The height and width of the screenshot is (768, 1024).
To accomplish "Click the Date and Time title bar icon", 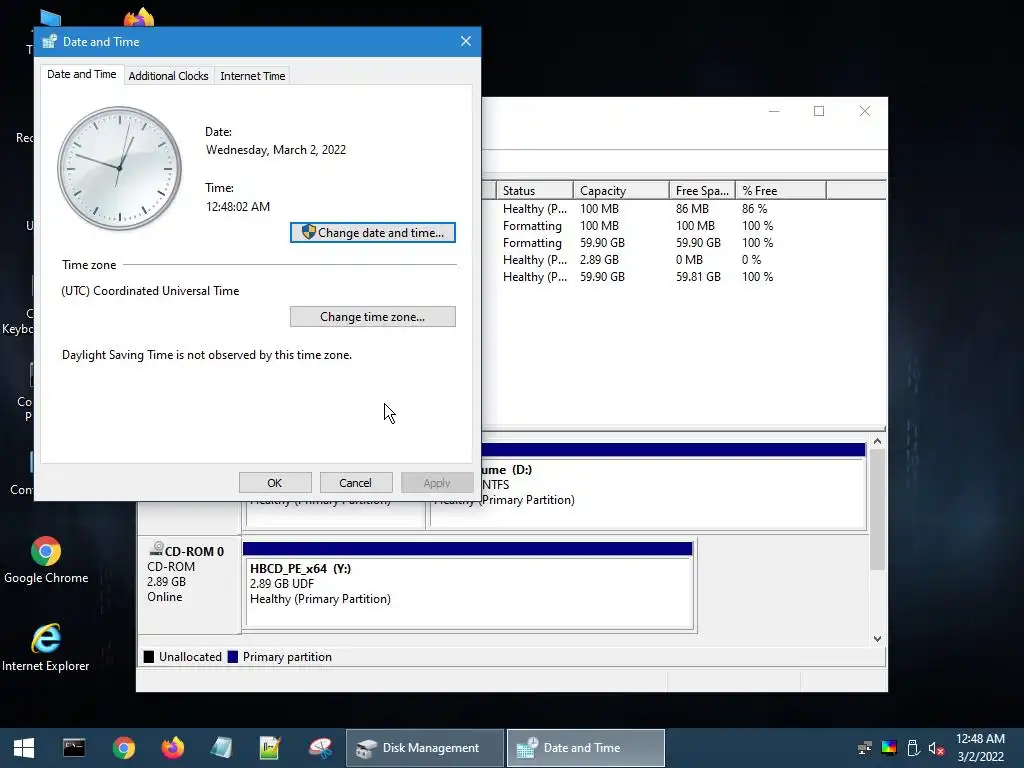I will (50, 42).
